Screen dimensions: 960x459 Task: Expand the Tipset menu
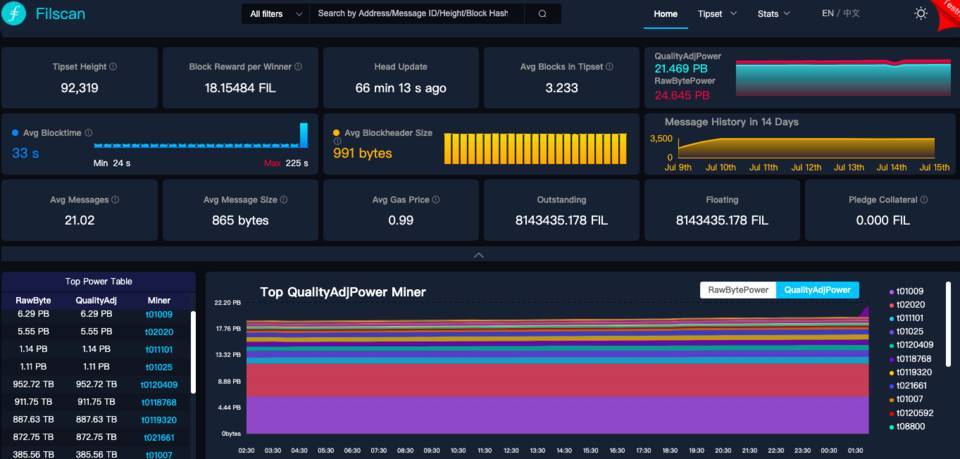click(717, 14)
